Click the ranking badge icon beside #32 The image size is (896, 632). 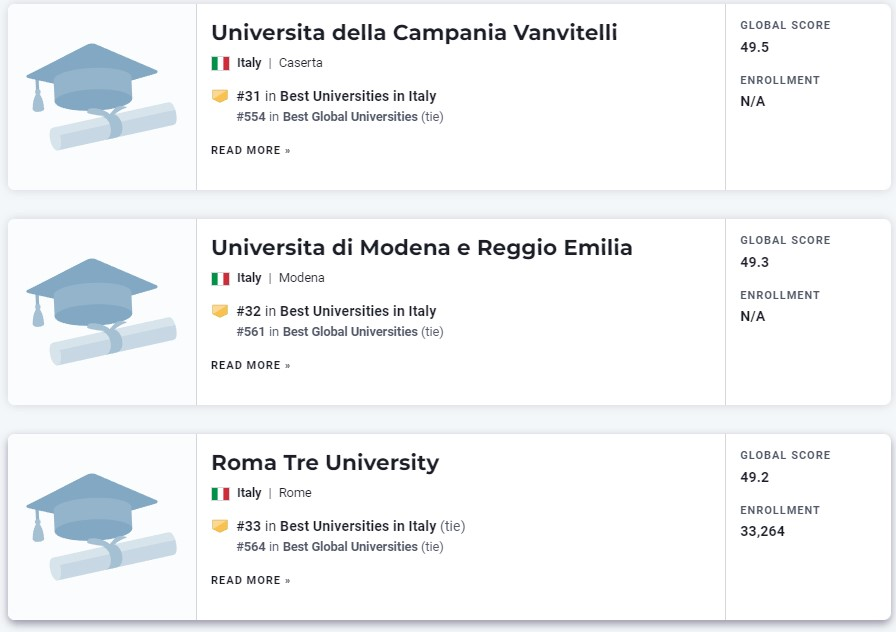click(220, 310)
